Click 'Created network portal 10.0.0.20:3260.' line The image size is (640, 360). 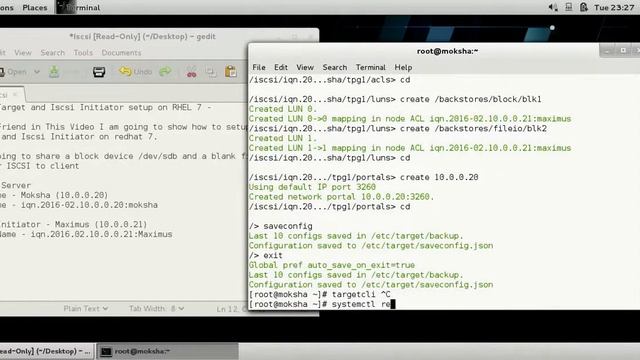tap(341, 197)
